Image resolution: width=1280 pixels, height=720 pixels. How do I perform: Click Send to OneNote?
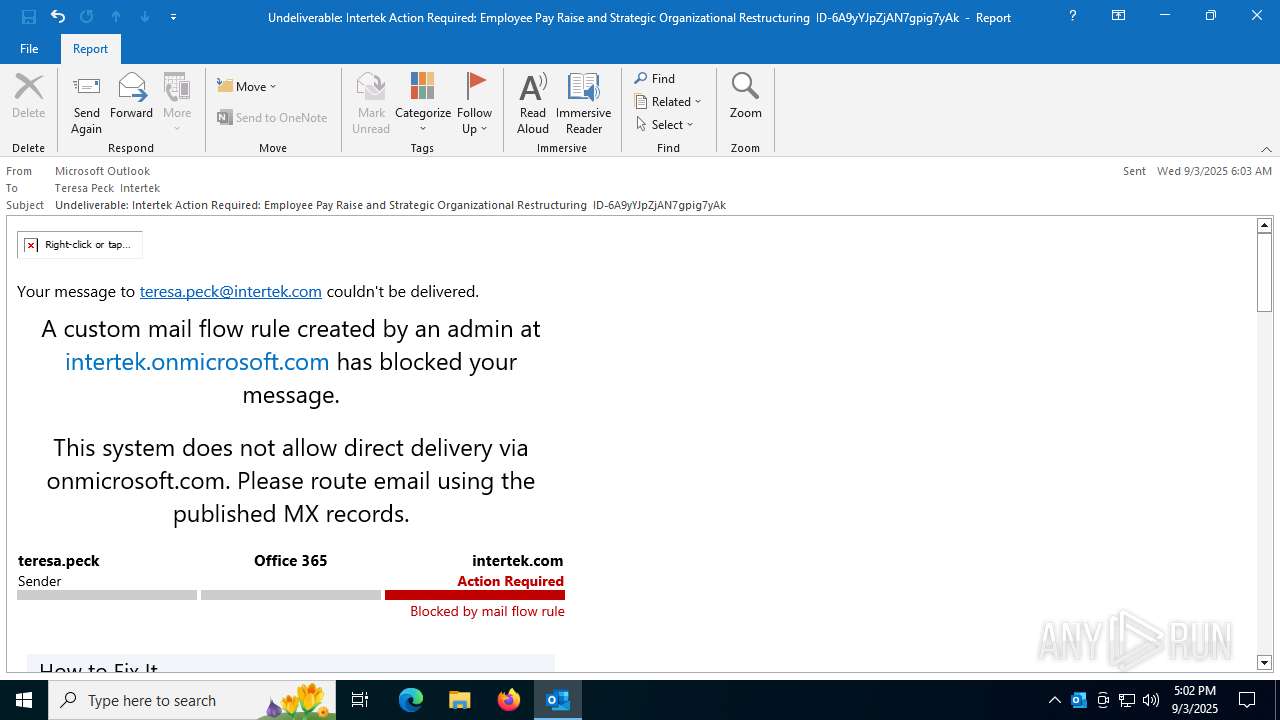point(273,117)
